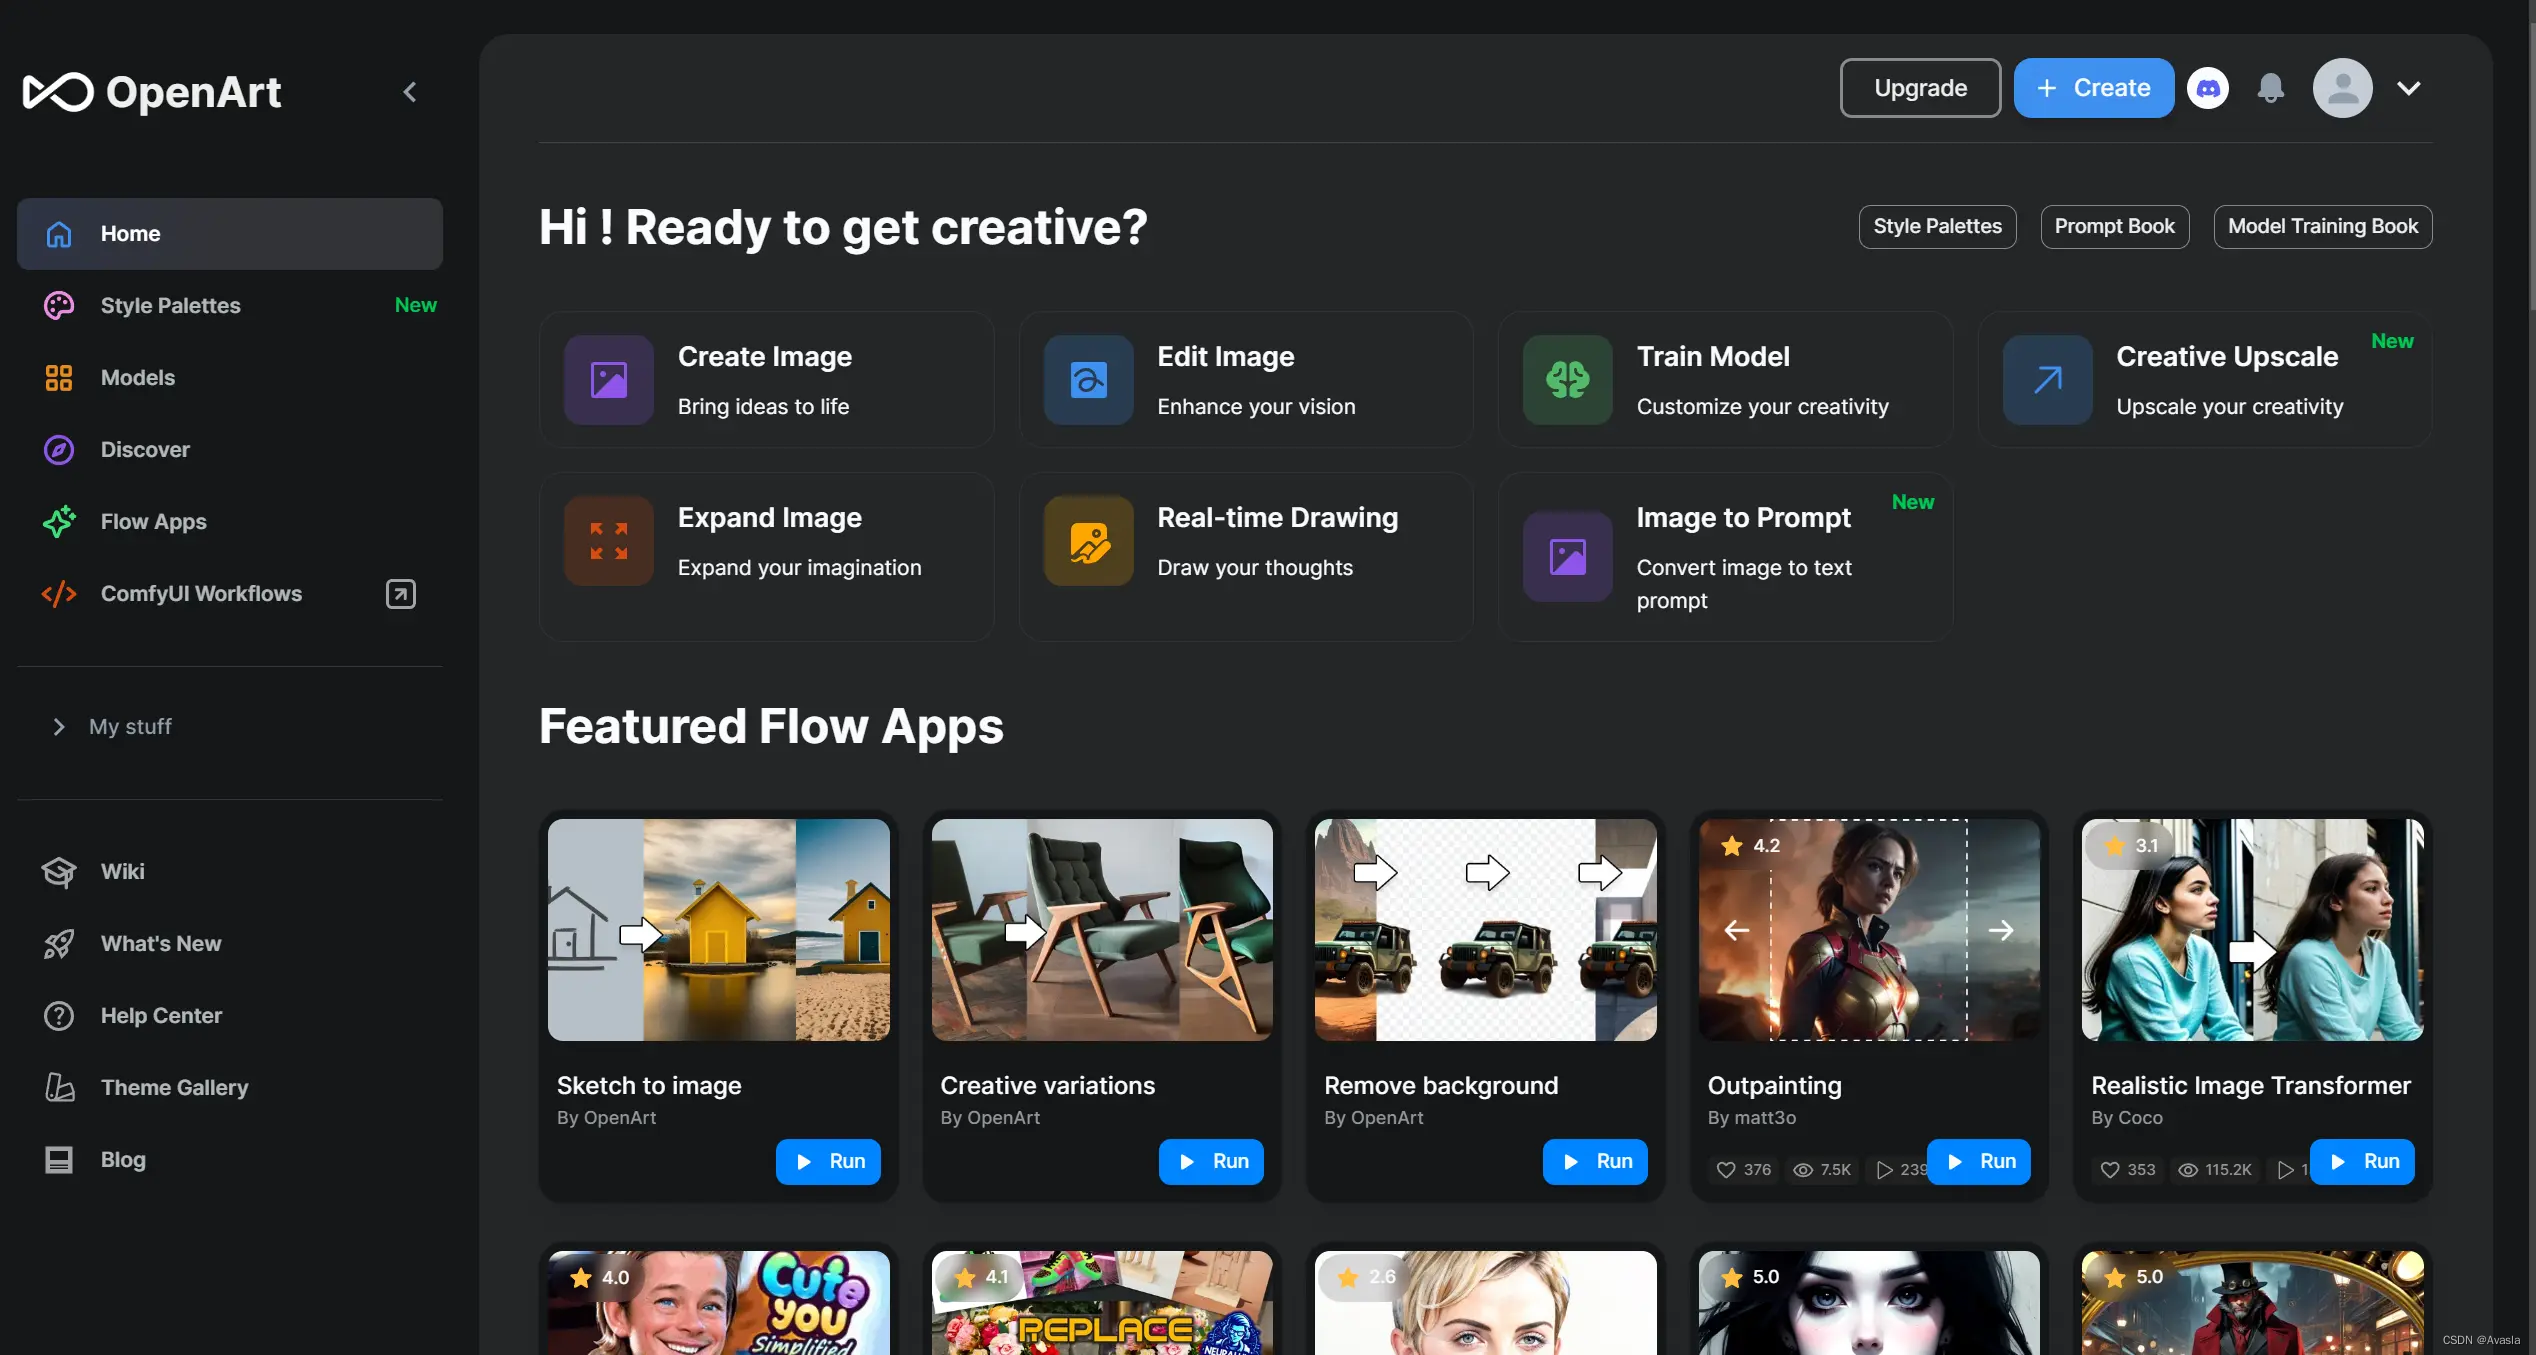Open the Prompt Book link
The height and width of the screenshot is (1355, 2536).
pyautogui.click(x=2114, y=226)
